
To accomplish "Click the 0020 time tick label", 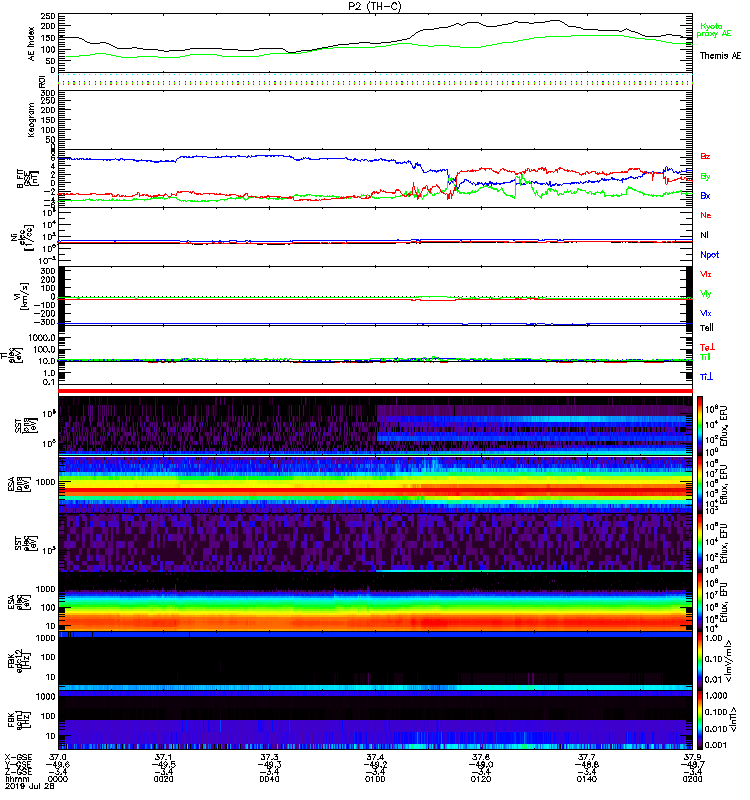I will click(164, 779).
